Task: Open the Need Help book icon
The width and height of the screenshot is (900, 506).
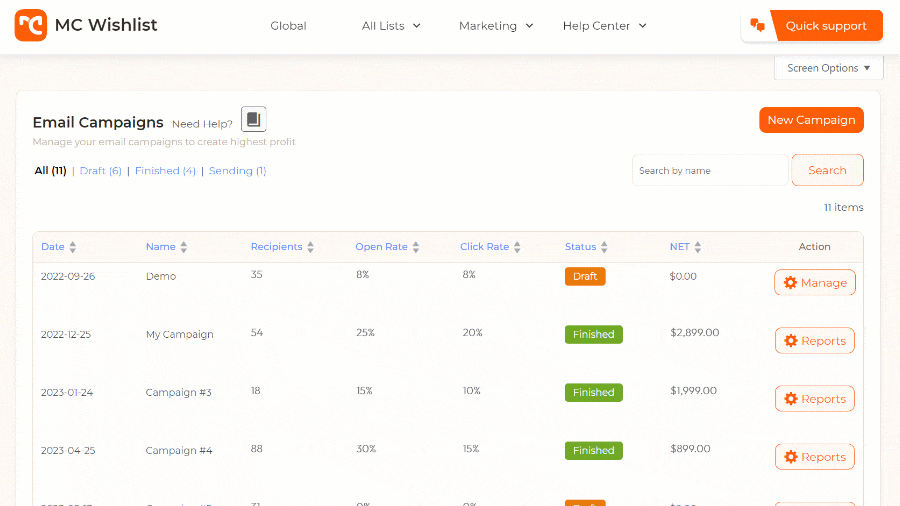Action: click(254, 120)
